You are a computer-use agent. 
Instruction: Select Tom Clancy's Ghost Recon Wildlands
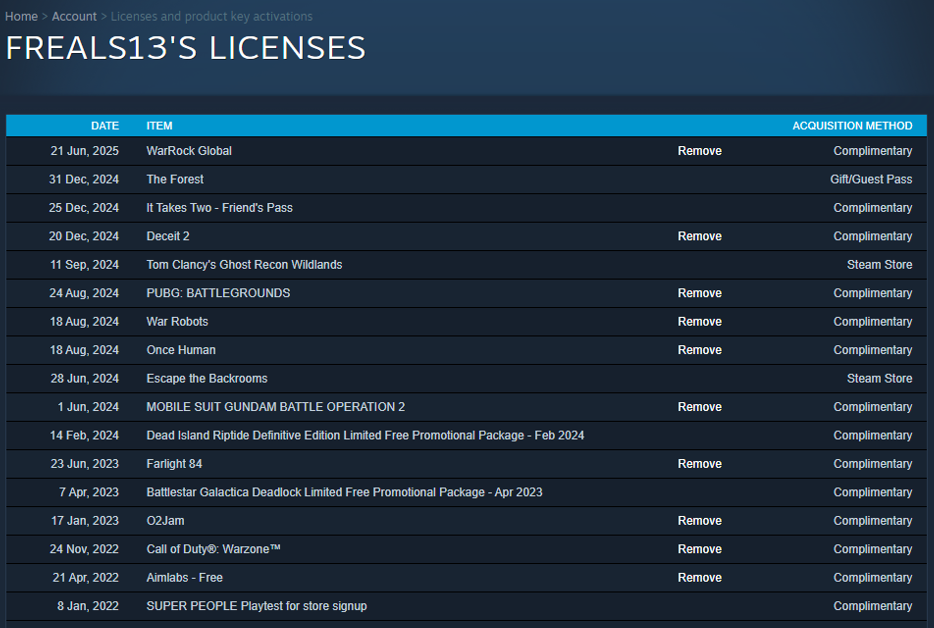point(244,265)
